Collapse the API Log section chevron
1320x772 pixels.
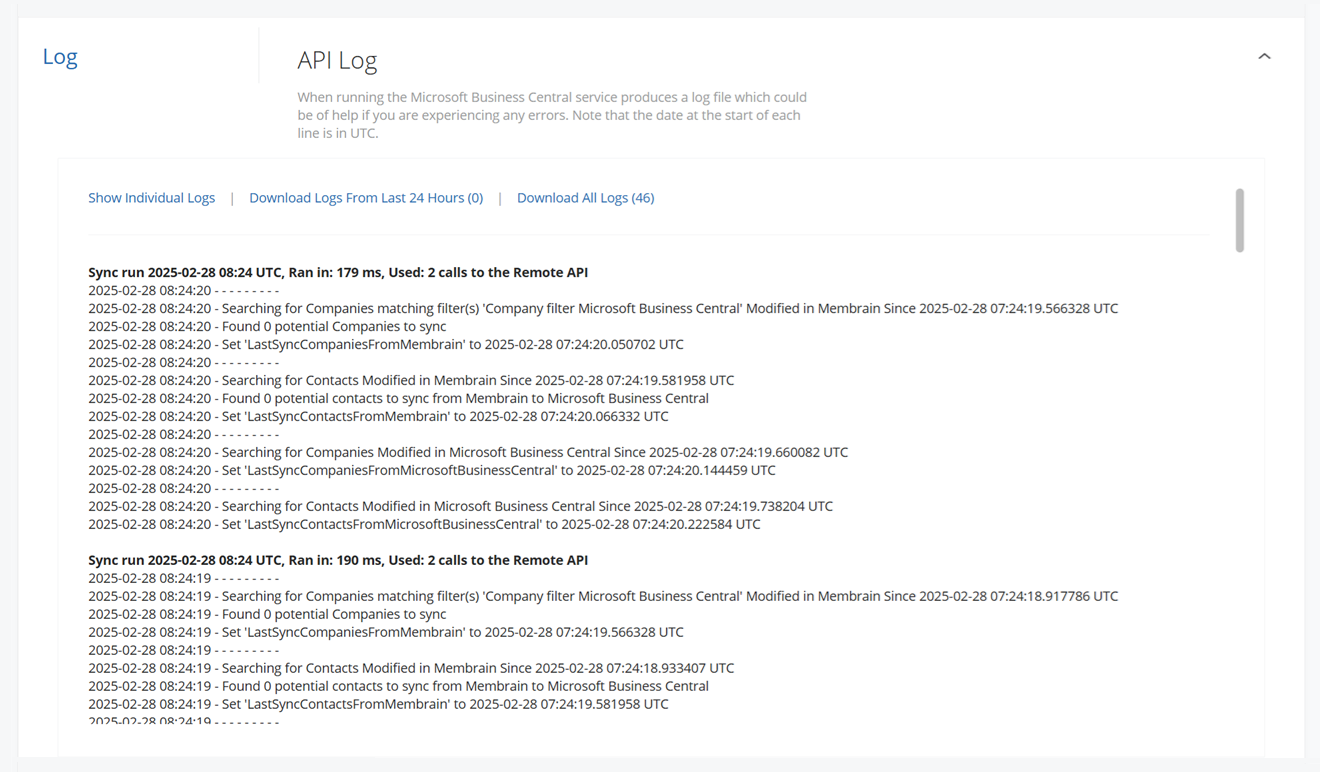[x=1264, y=57]
